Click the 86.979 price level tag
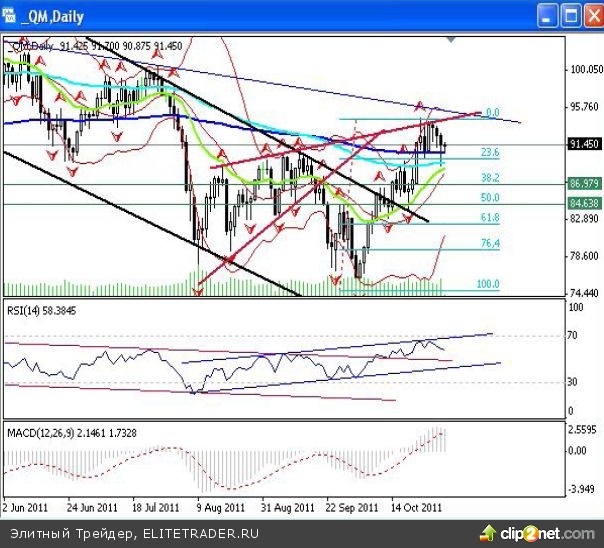The height and width of the screenshot is (548, 604). (x=584, y=184)
